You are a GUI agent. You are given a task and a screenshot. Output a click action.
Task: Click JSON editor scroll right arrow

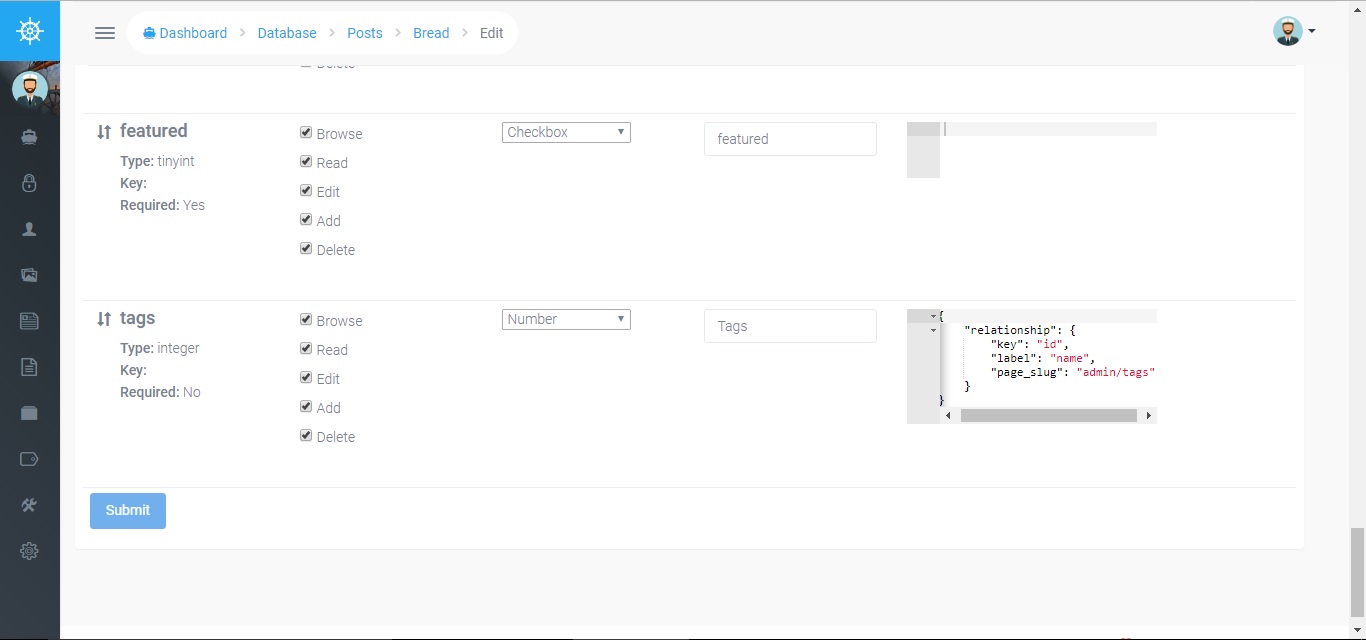[1149, 415]
